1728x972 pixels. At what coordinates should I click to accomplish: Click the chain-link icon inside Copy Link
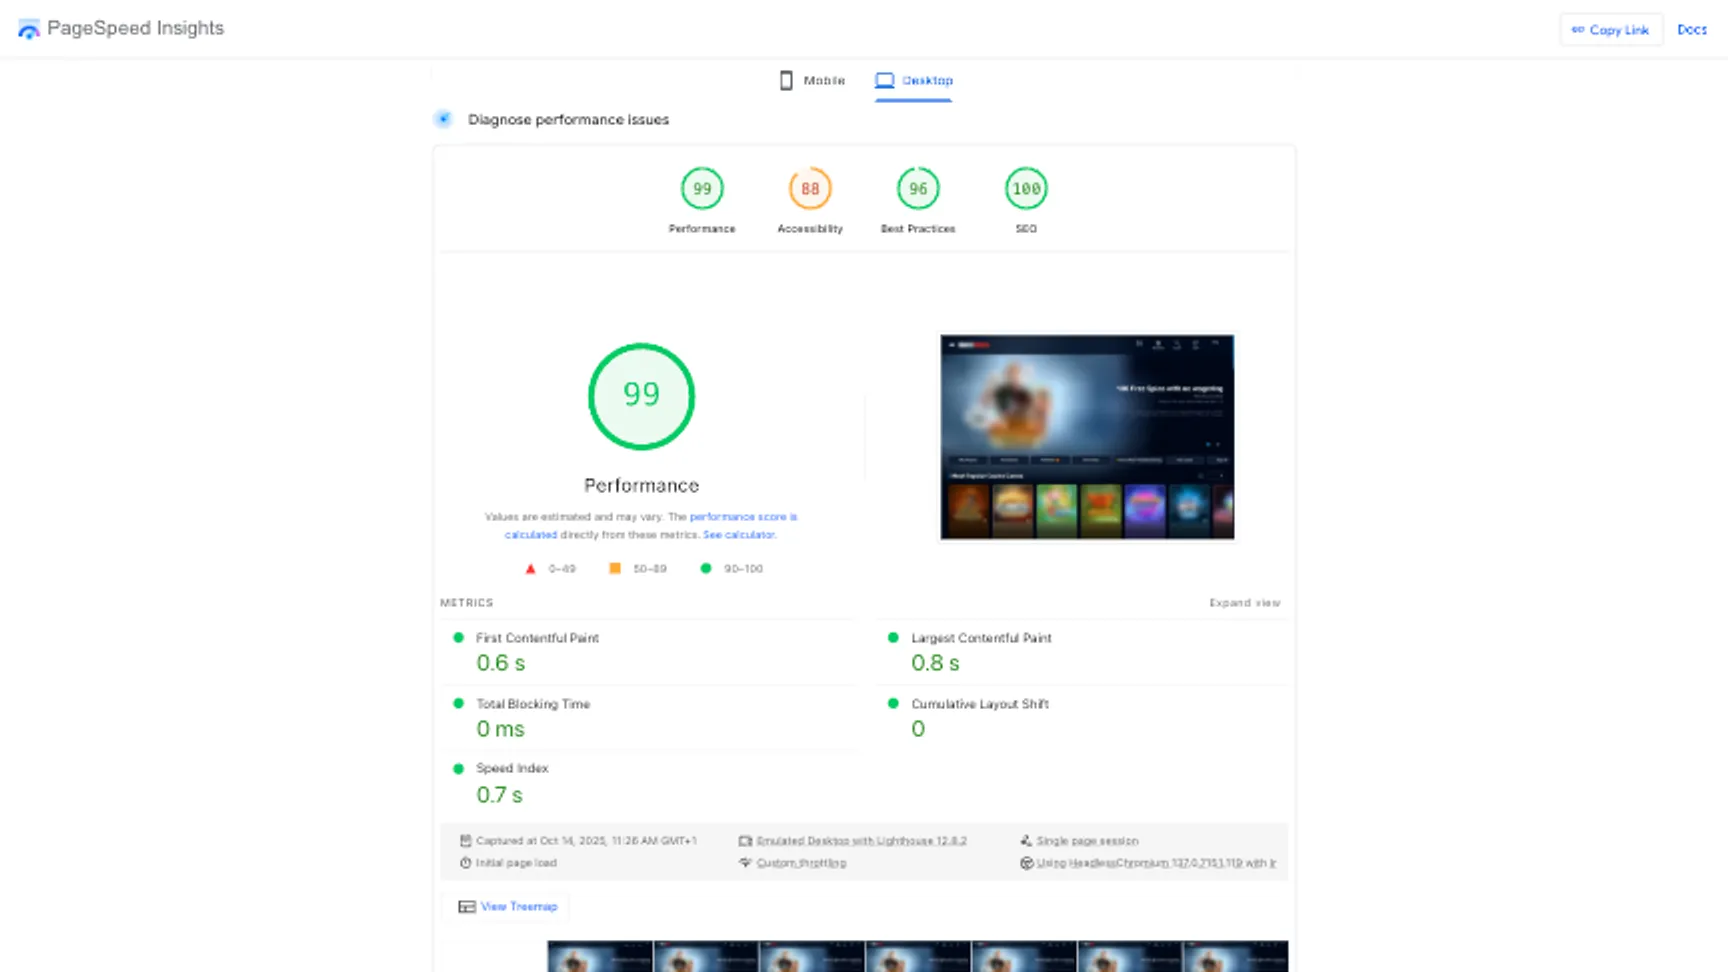(x=1580, y=30)
